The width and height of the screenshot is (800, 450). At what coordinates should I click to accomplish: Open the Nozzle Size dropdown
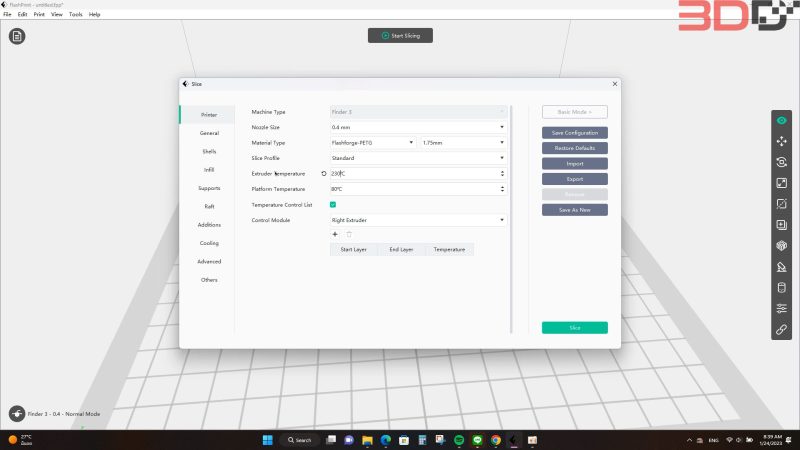tap(418, 127)
